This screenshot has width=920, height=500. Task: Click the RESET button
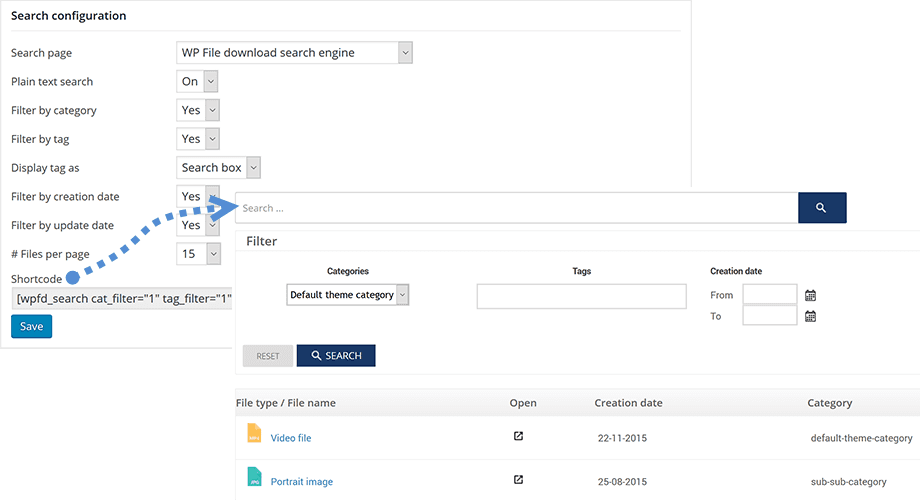[268, 356]
